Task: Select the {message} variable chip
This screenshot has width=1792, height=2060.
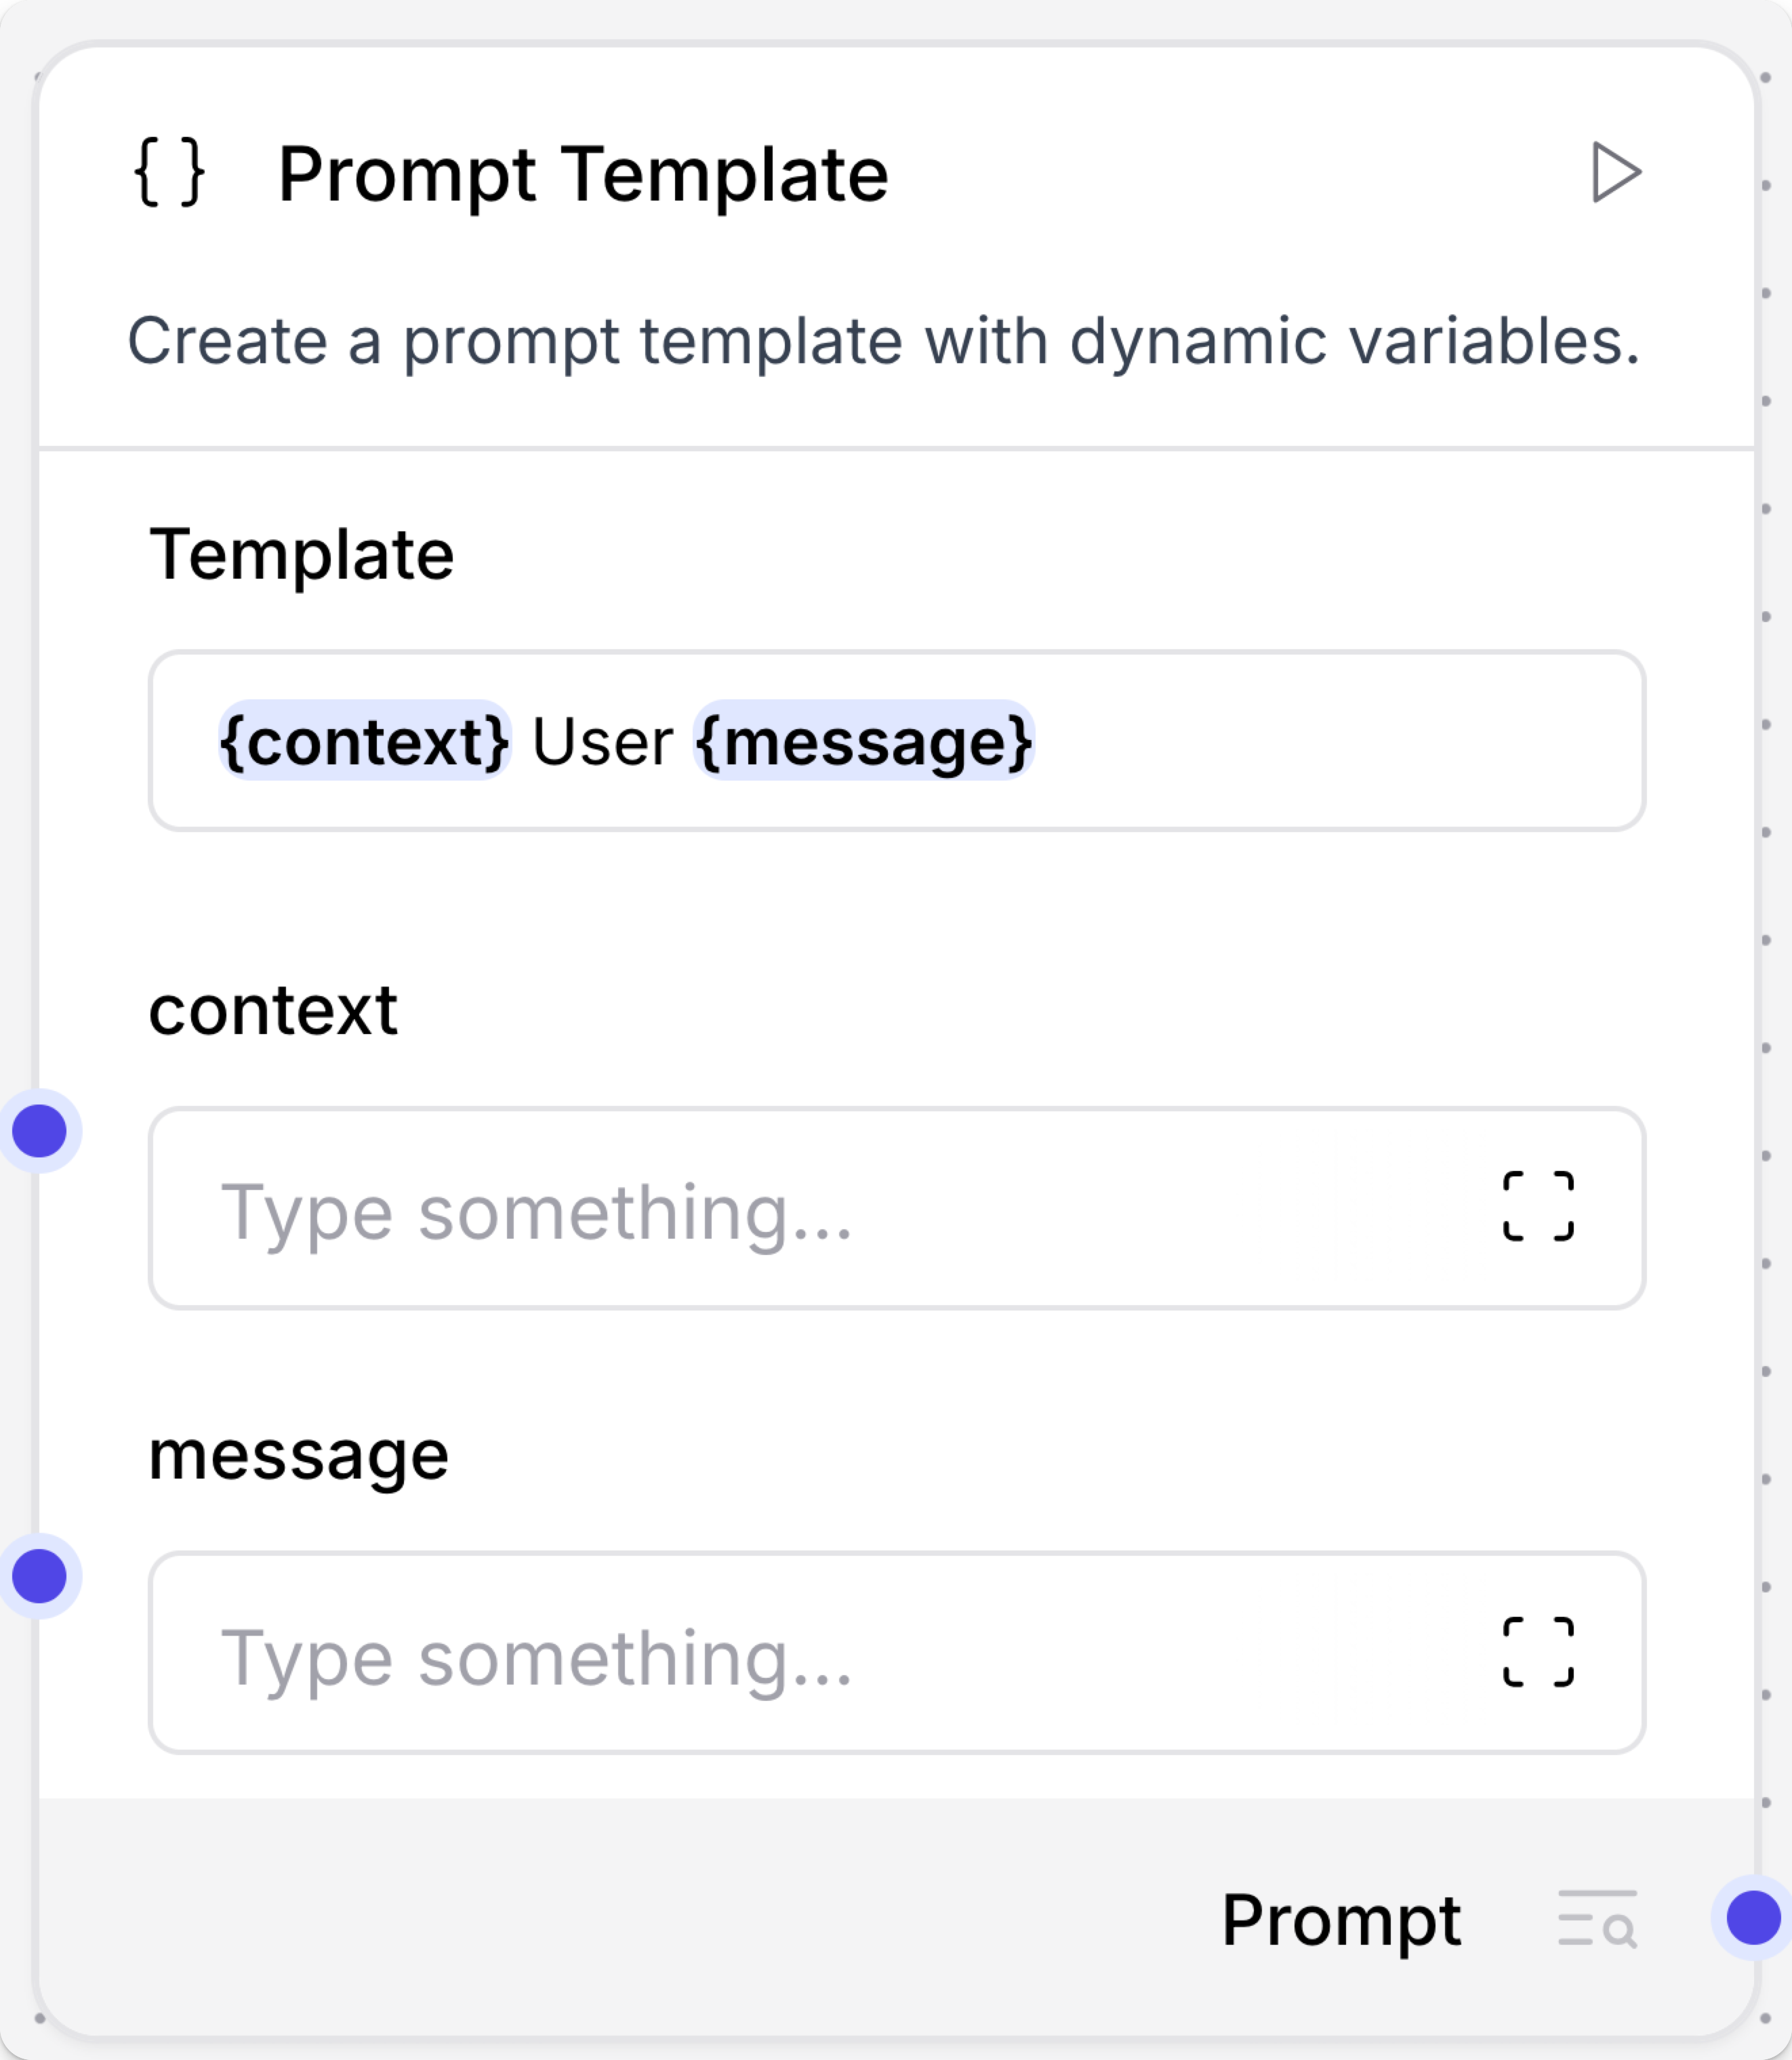Action: click(863, 742)
